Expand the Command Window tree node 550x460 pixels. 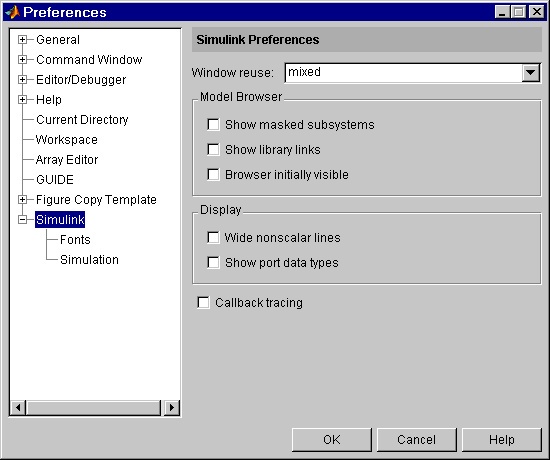22,60
